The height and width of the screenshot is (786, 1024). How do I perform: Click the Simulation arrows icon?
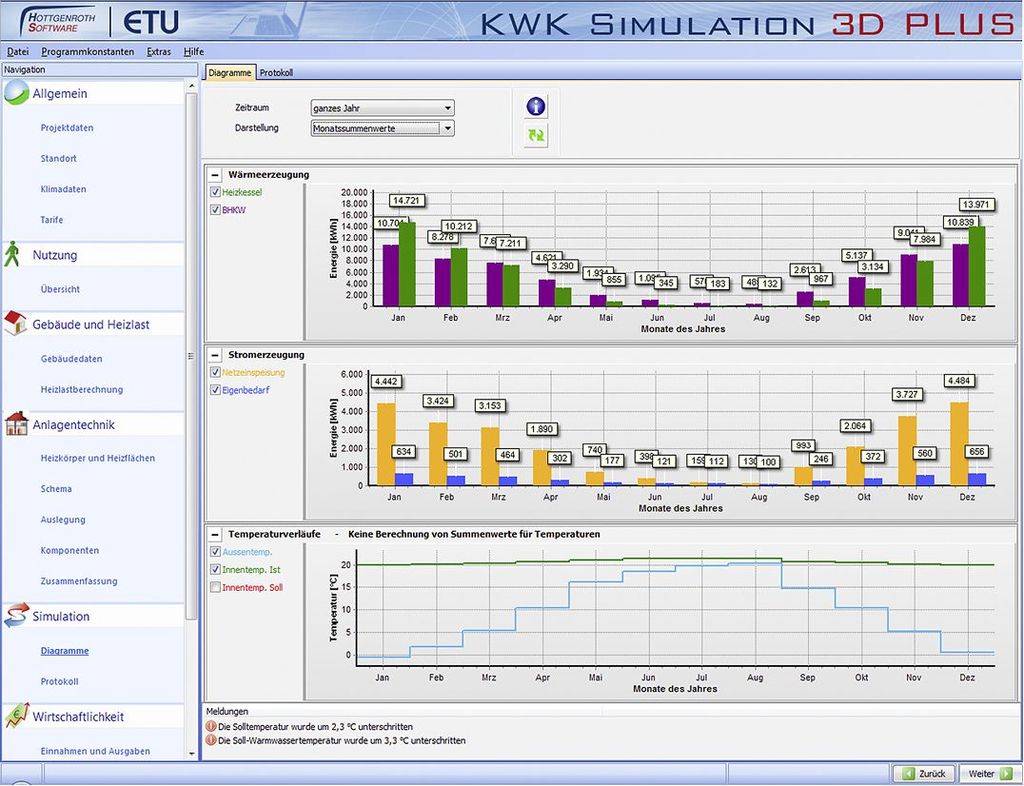tap(16, 616)
